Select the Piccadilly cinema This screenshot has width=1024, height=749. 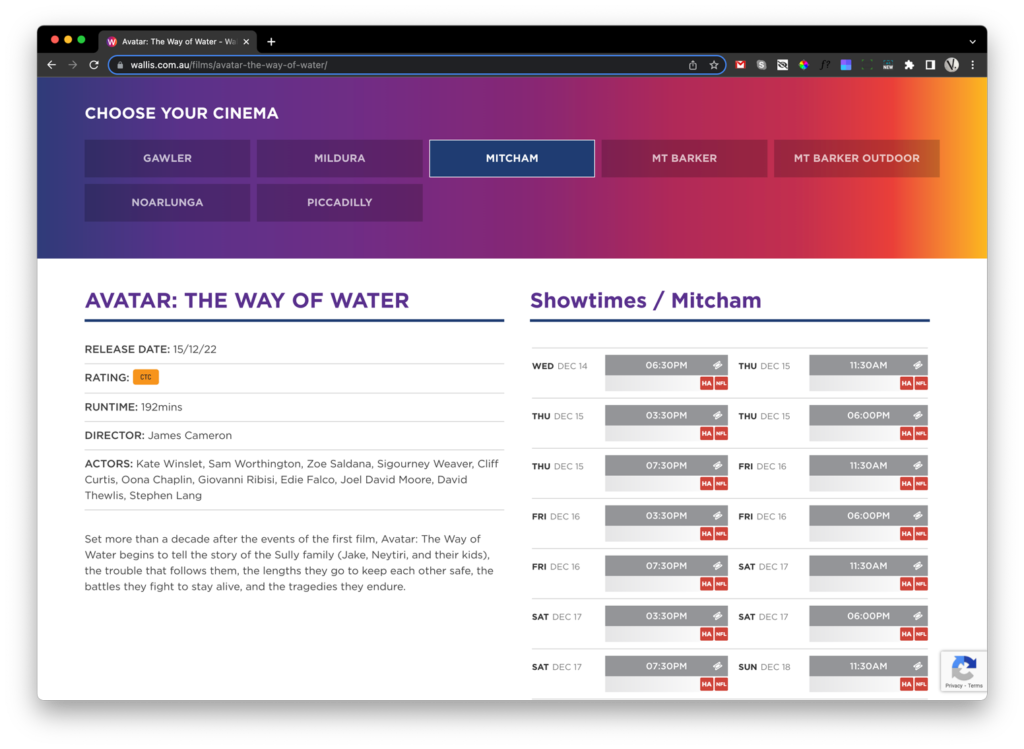point(340,202)
